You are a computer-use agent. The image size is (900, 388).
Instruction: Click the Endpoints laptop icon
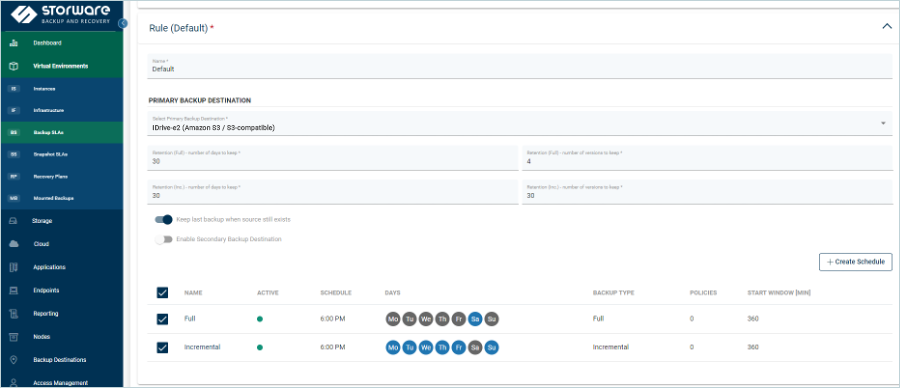point(14,290)
